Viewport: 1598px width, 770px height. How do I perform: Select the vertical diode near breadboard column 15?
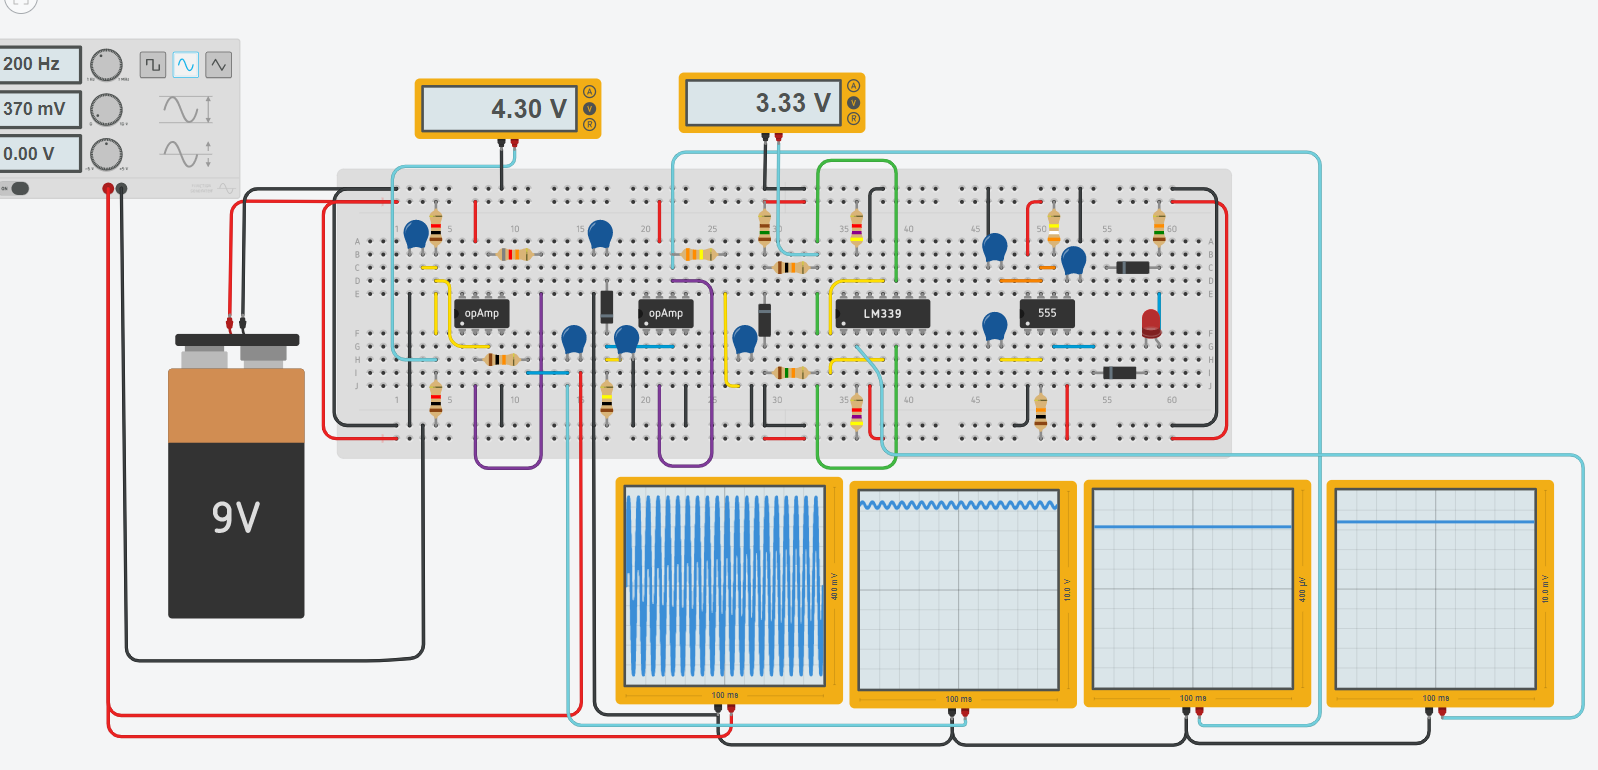(607, 306)
